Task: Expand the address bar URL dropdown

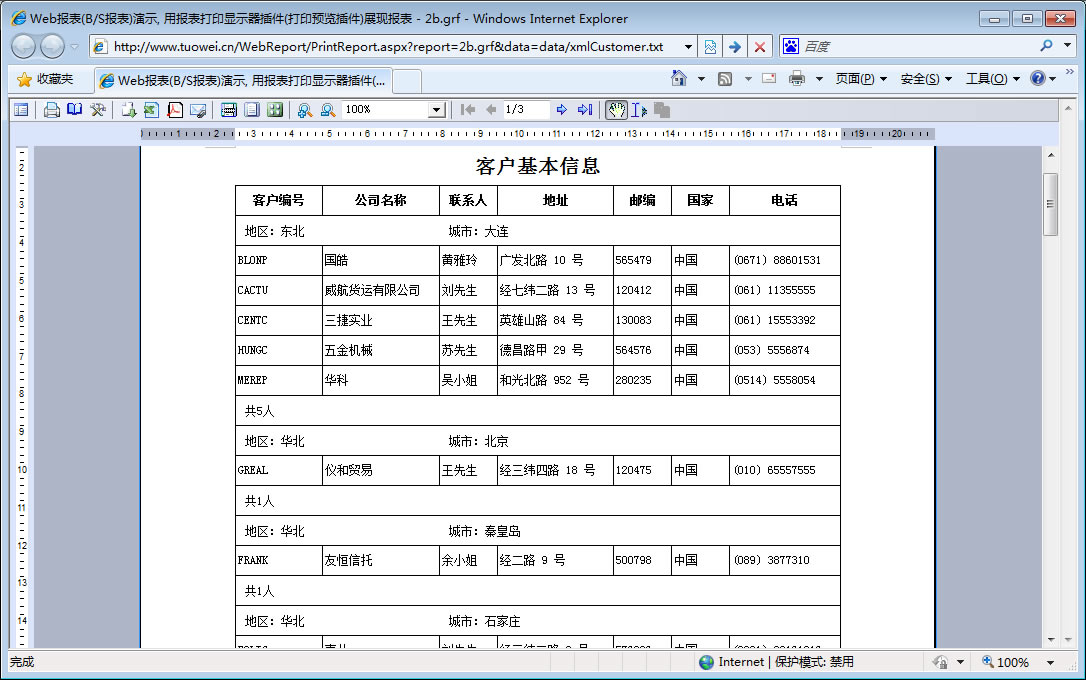Action: (688, 47)
